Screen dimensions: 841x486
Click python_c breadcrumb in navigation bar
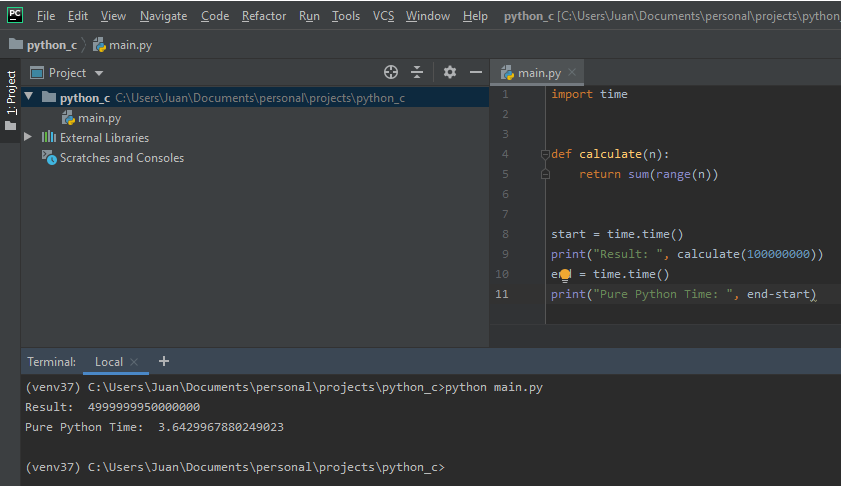[x=43, y=45]
